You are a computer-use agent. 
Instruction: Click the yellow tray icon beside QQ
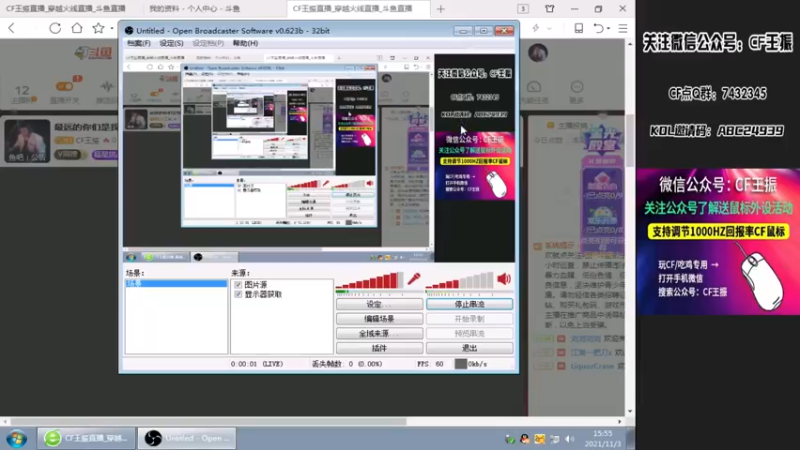540,439
